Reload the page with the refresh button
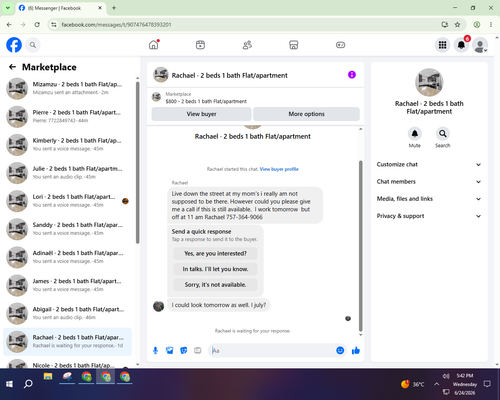 37,25
